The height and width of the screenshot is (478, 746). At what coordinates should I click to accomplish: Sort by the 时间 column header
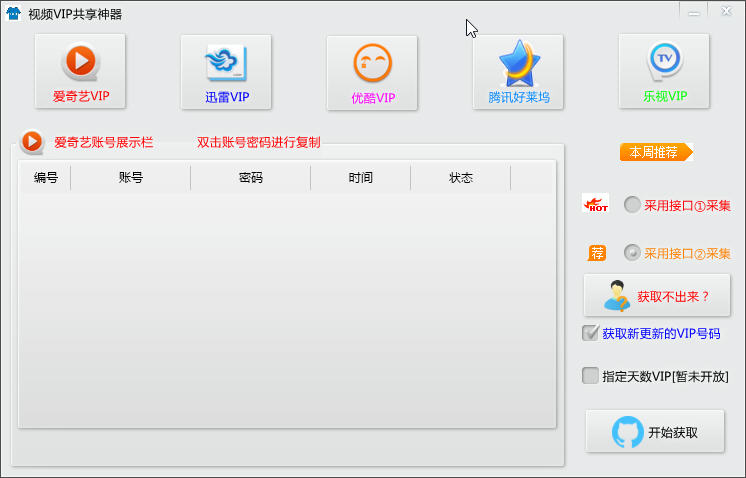click(x=360, y=178)
